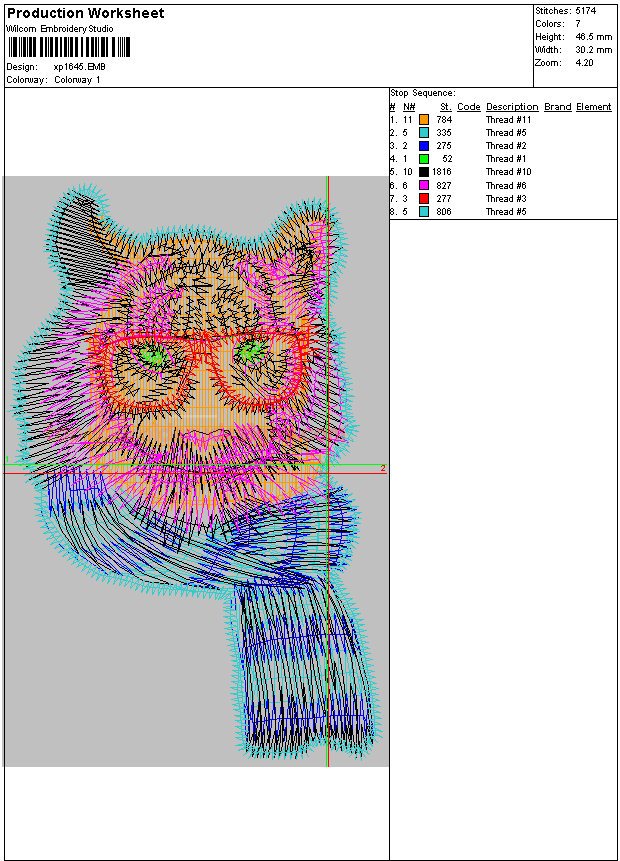Screen dimensions: 620x861
Task: Click stitch count '827' in the sequence
Action: pyautogui.click(x=444, y=186)
